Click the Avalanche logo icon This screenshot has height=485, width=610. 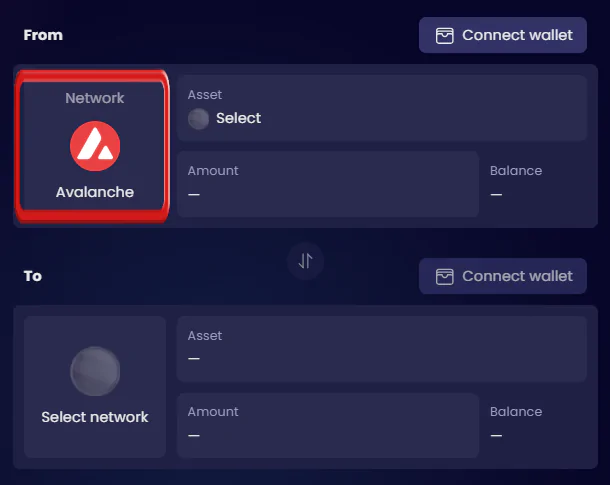tap(95, 146)
